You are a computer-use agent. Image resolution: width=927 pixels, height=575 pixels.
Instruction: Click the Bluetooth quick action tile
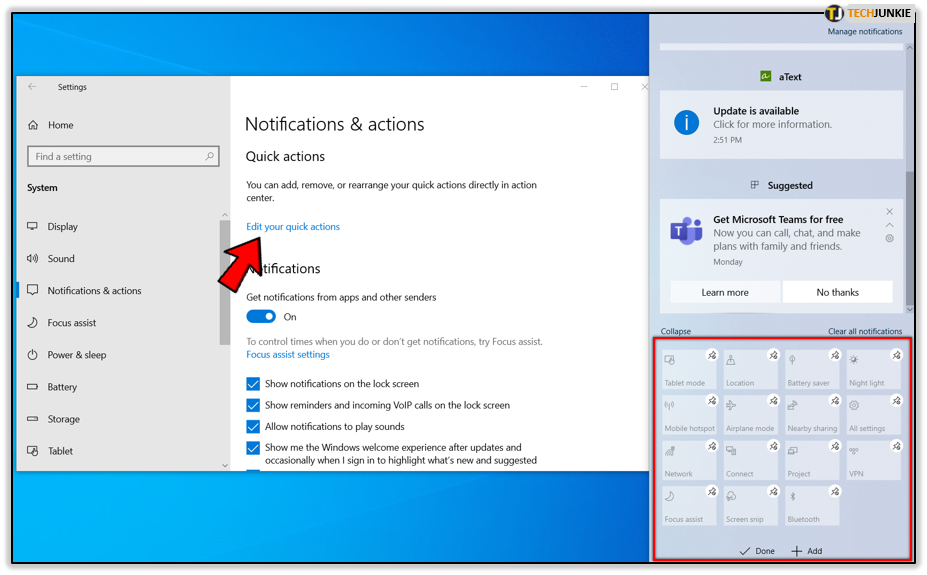[811, 506]
